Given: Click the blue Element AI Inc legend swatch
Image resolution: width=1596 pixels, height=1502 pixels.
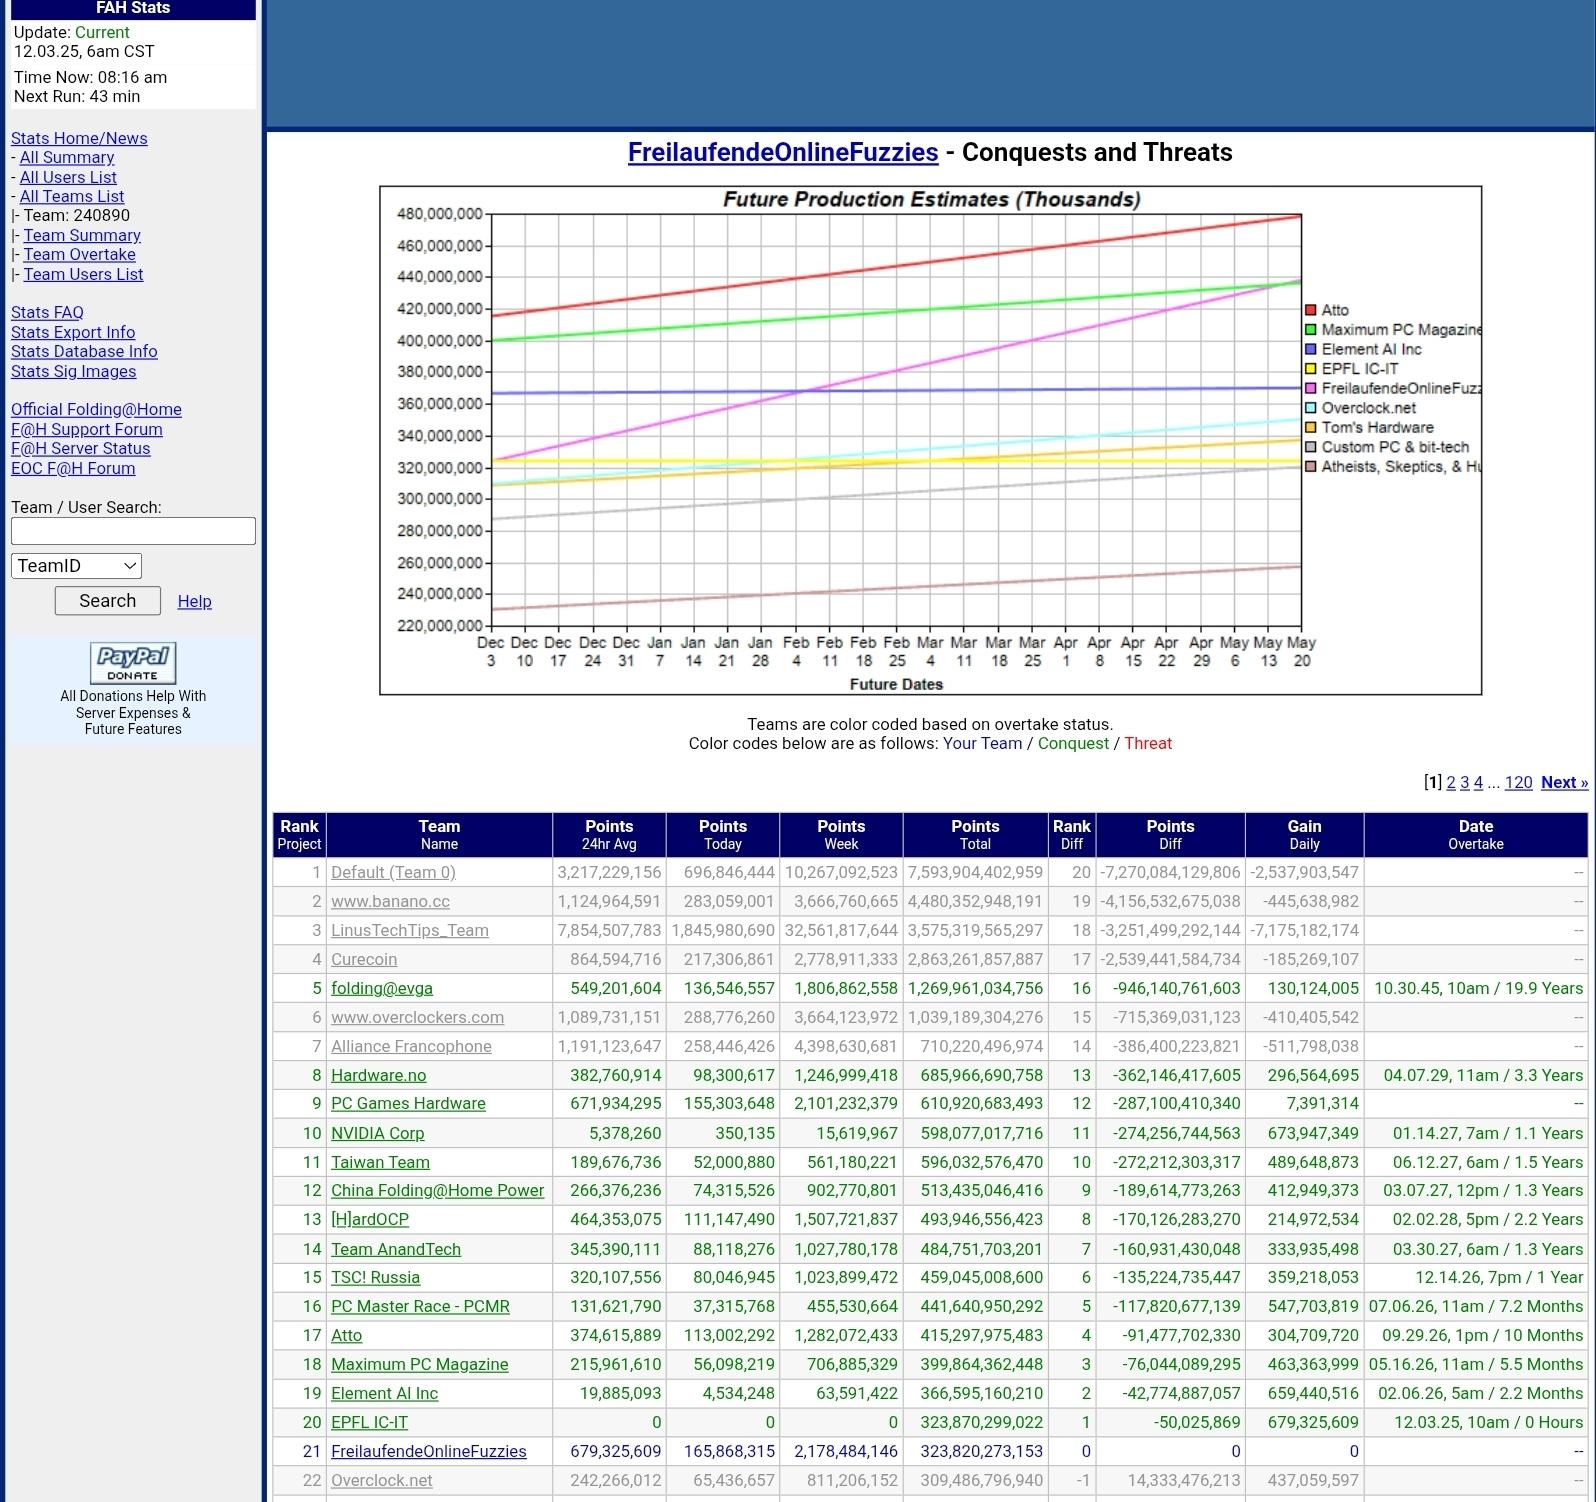Looking at the screenshot, I should click(1311, 349).
